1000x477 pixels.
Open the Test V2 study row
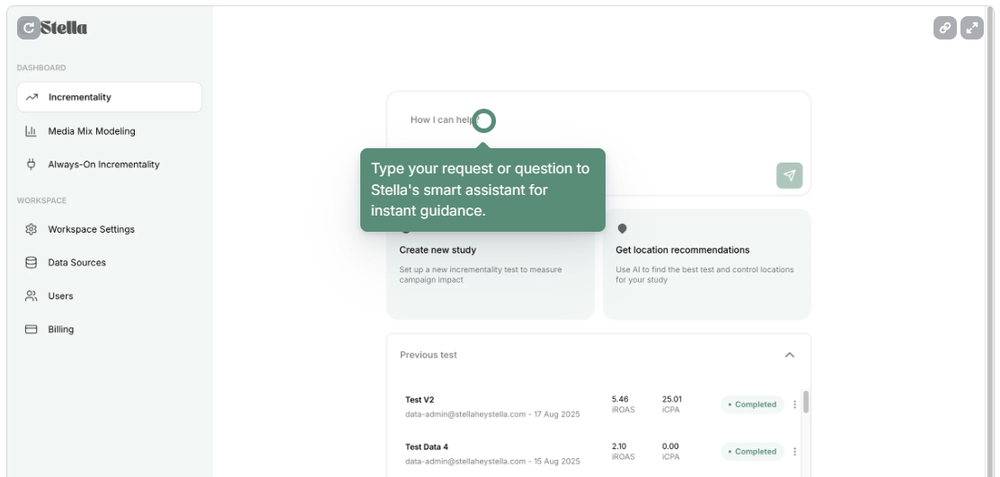(x=500, y=405)
